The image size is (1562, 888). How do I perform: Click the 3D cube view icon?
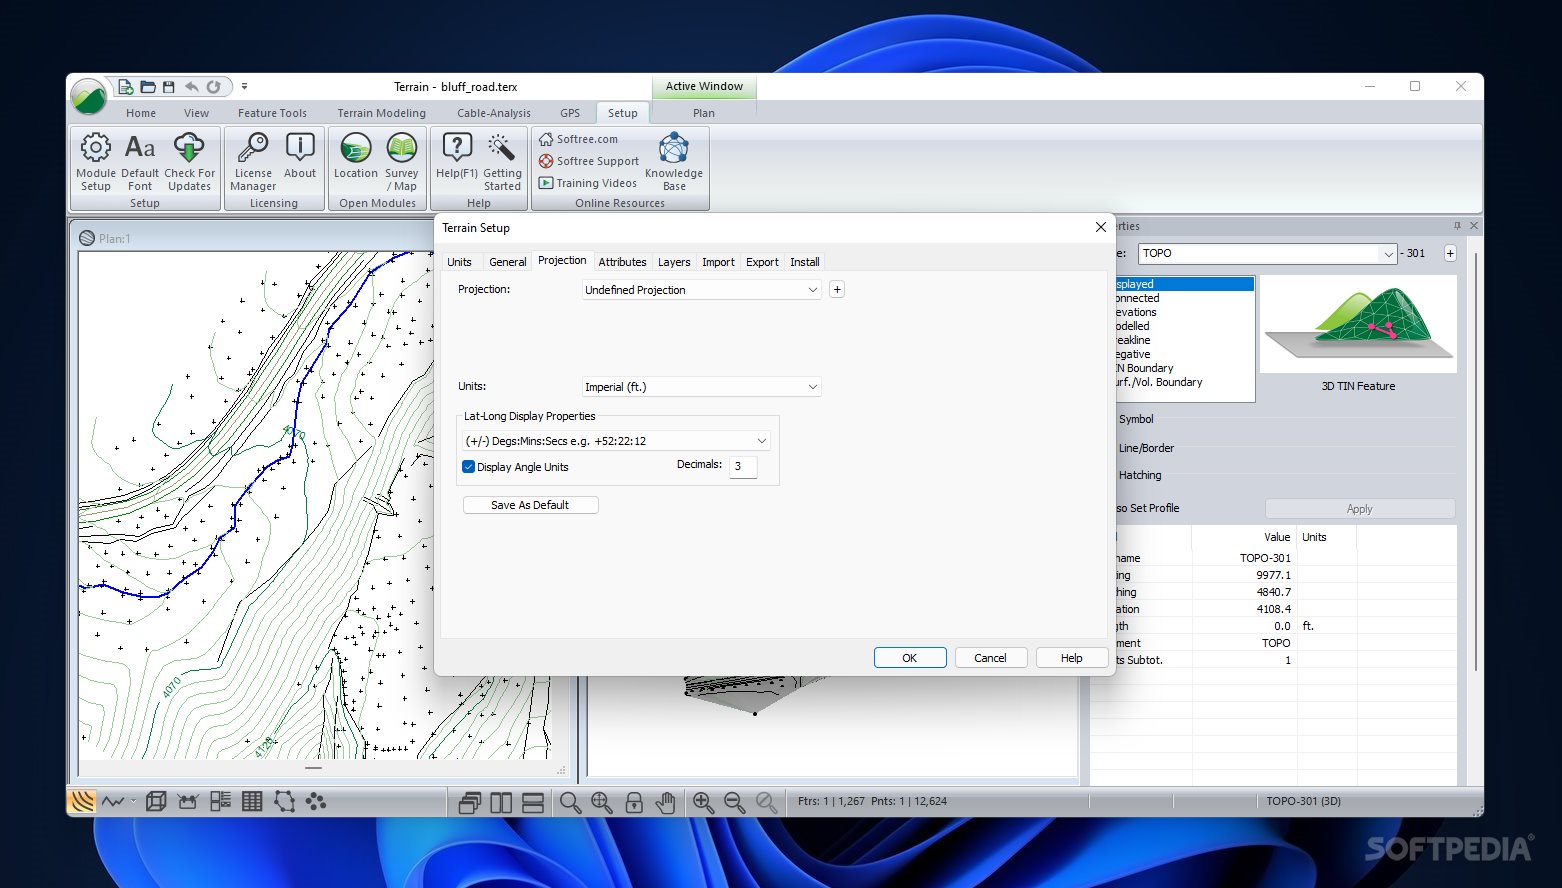point(156,801)
